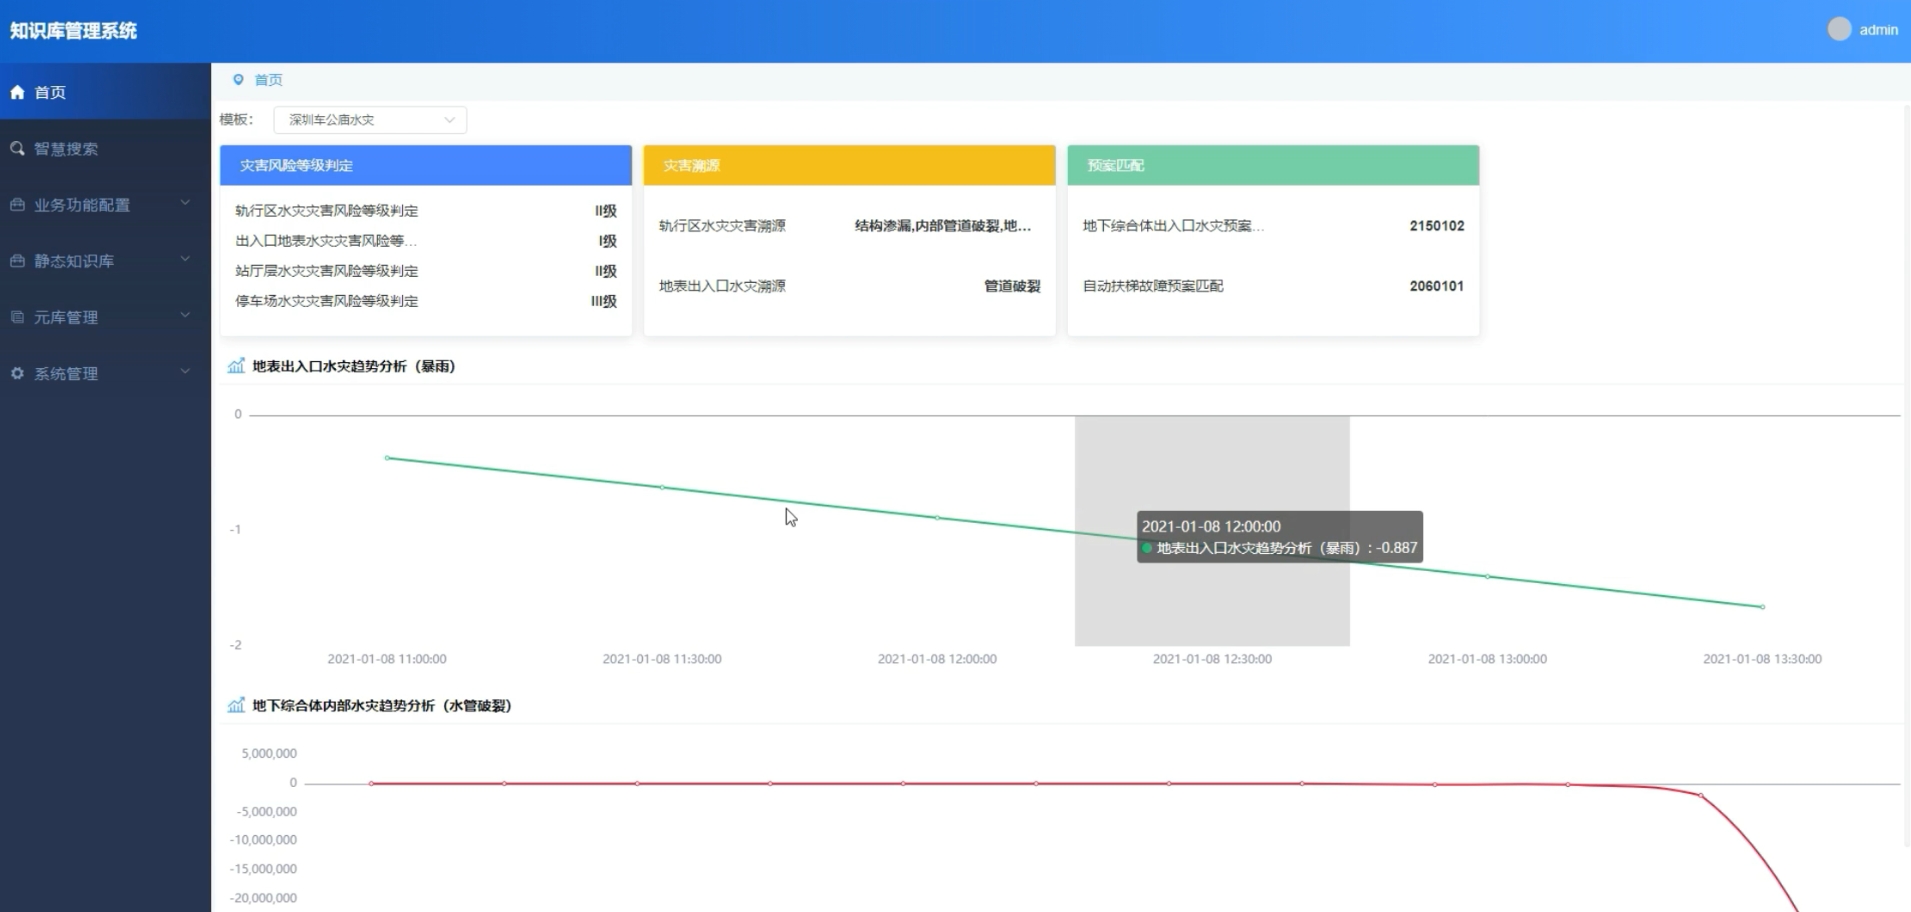Click first point on red line chart
The height and width of the screenshot is (912, 1911).
[371, 783]
